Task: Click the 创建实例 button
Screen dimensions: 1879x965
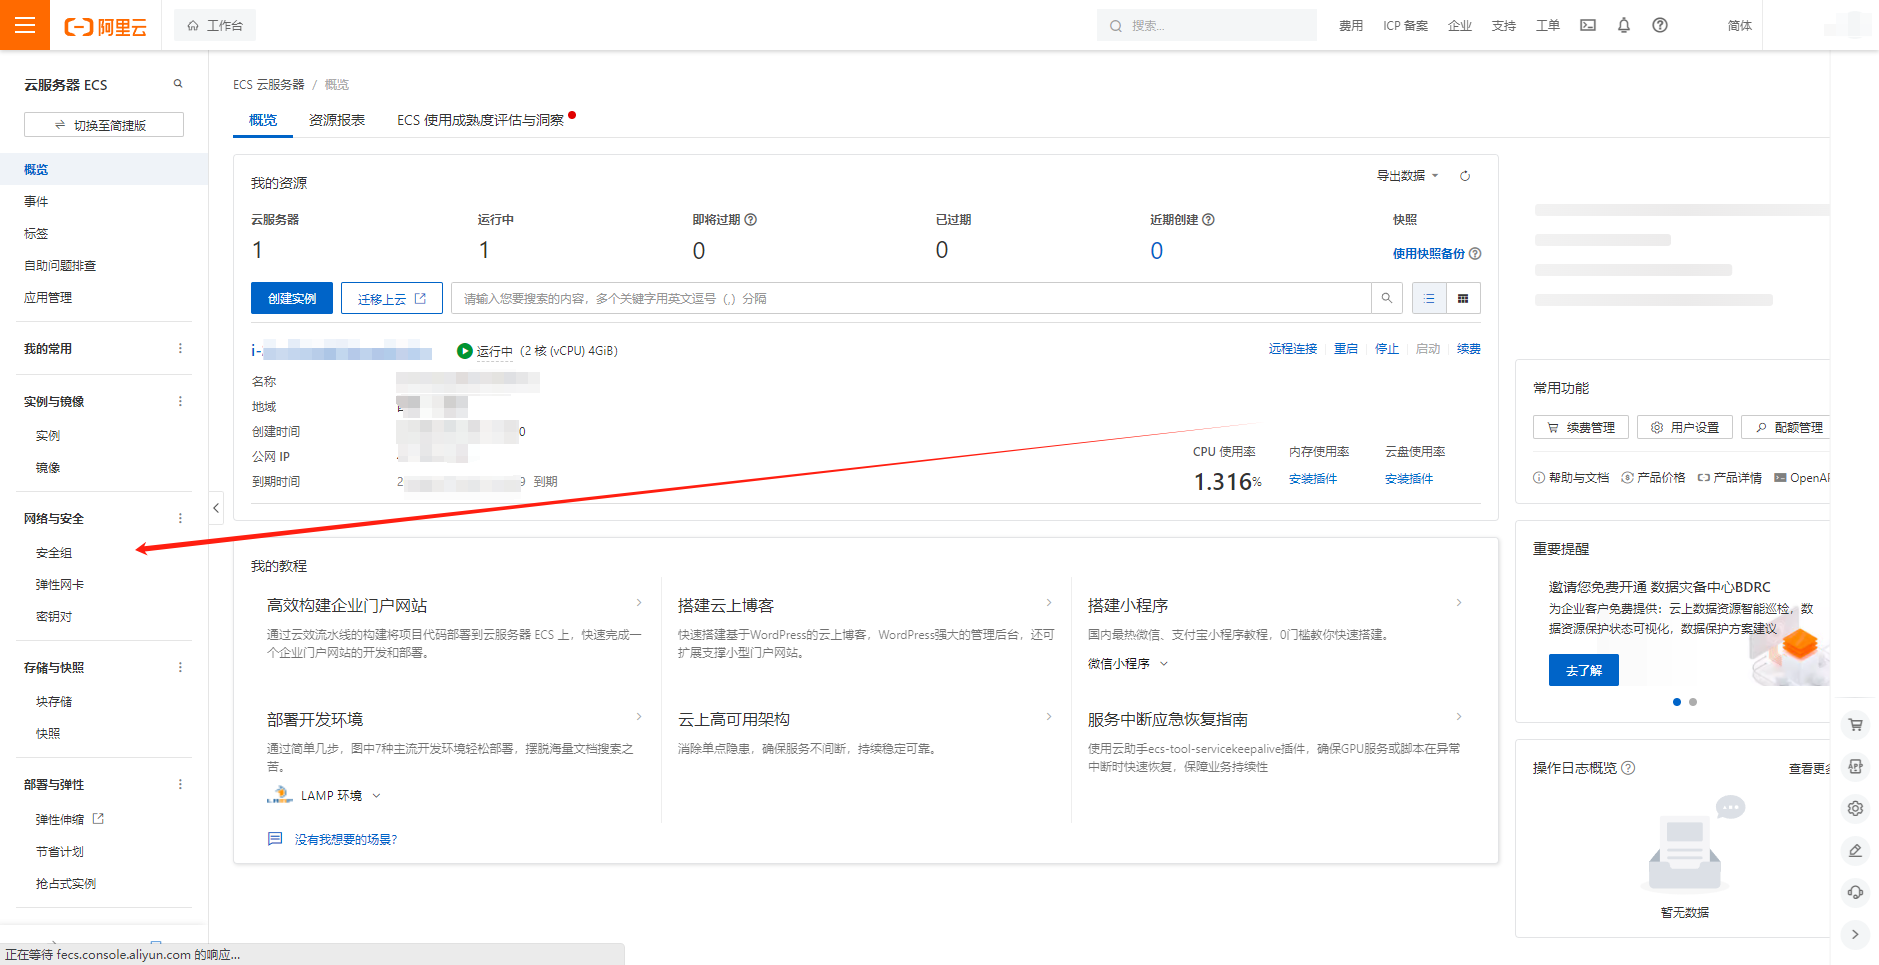Action: (x=291, y=297)
